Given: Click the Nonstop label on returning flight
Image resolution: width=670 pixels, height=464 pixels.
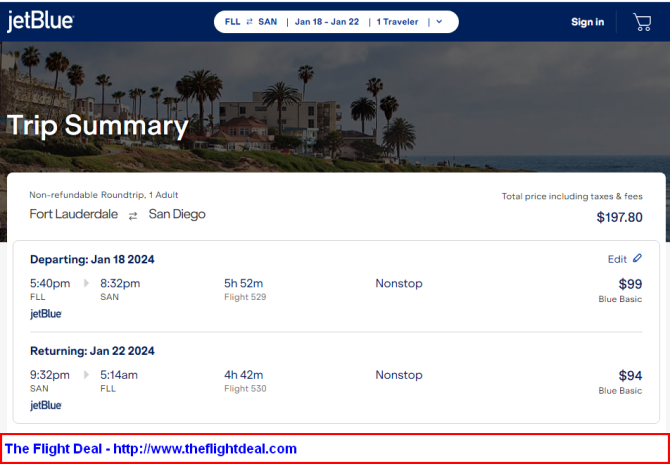Looking at the screenshot, I should (399, 375).
